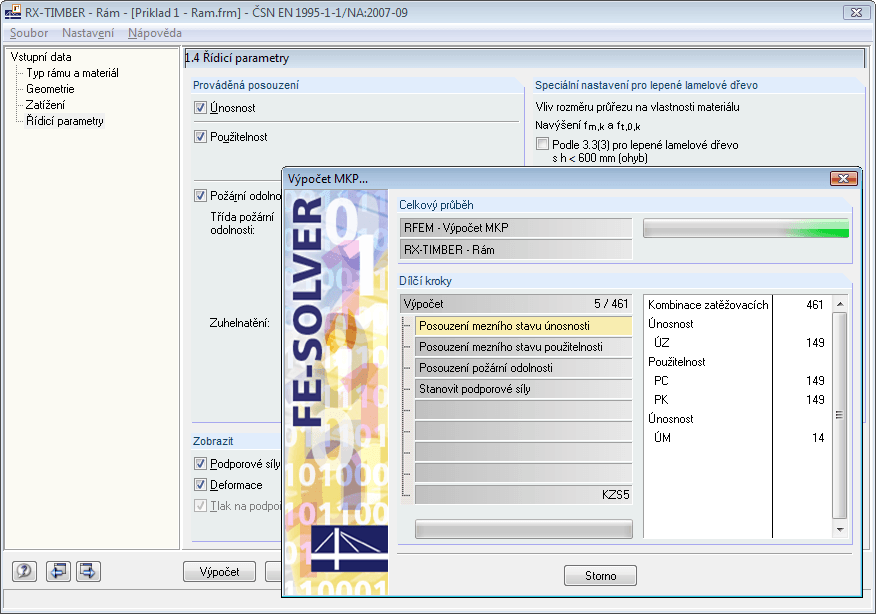876x614 pixels.
Task: Cancel calculation with Storno button
Action: [601, 575]
